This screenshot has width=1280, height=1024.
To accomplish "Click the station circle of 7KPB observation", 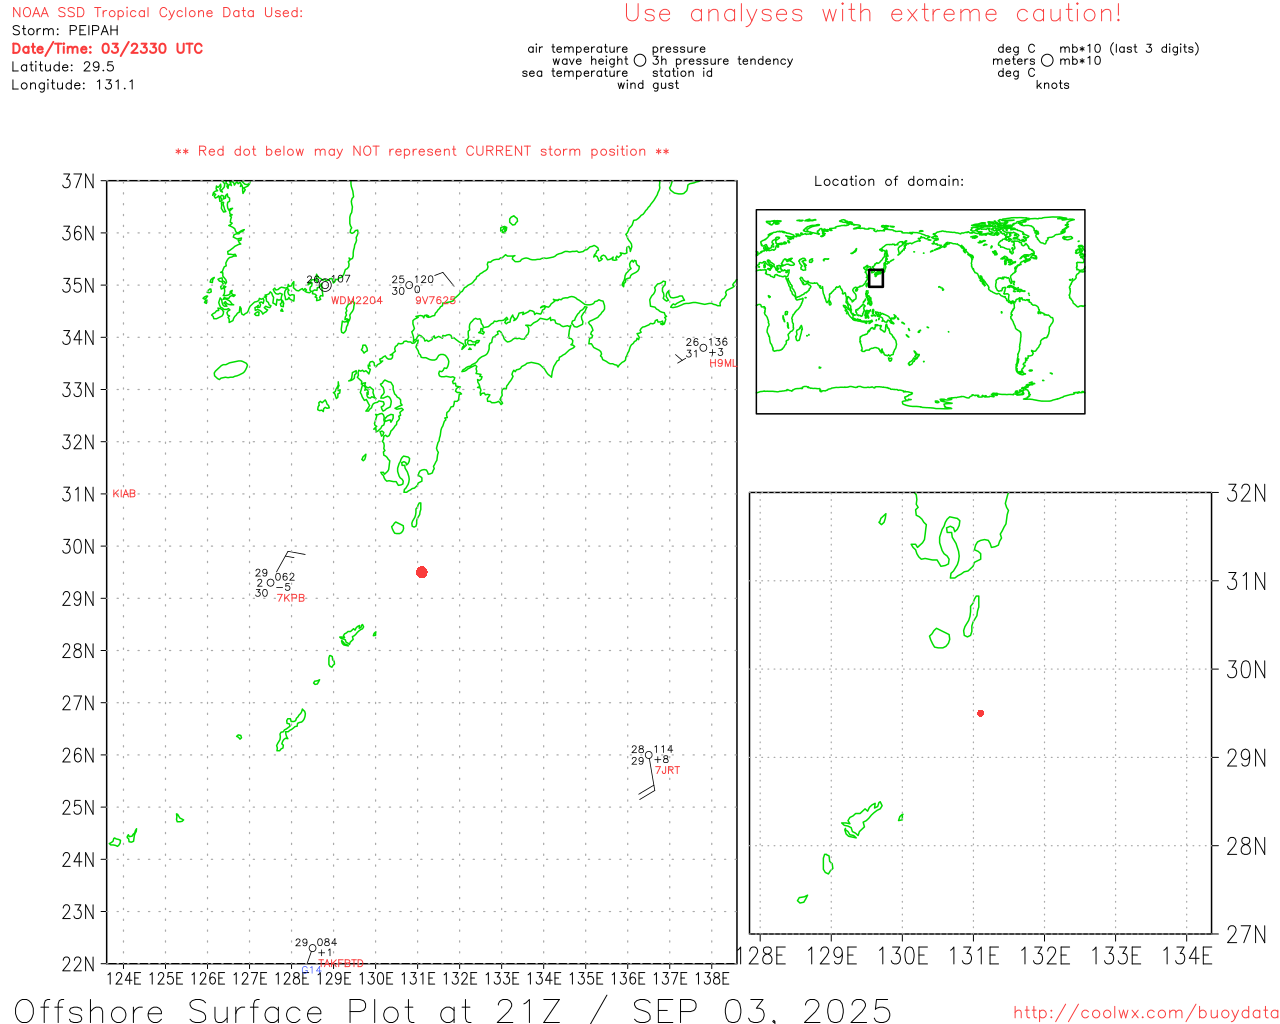I will click(270, 583).
